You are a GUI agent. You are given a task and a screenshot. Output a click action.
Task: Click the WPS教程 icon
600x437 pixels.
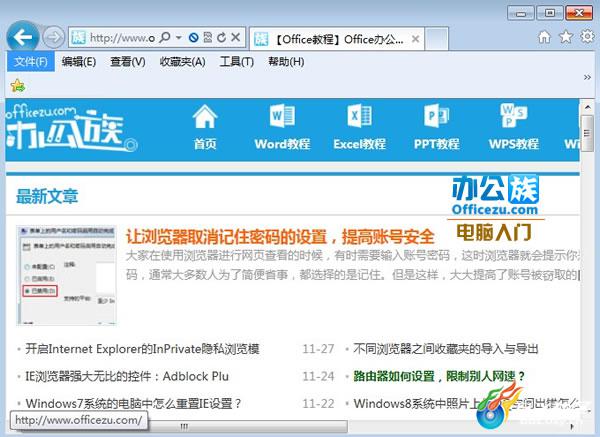click(x=514, y=116)
